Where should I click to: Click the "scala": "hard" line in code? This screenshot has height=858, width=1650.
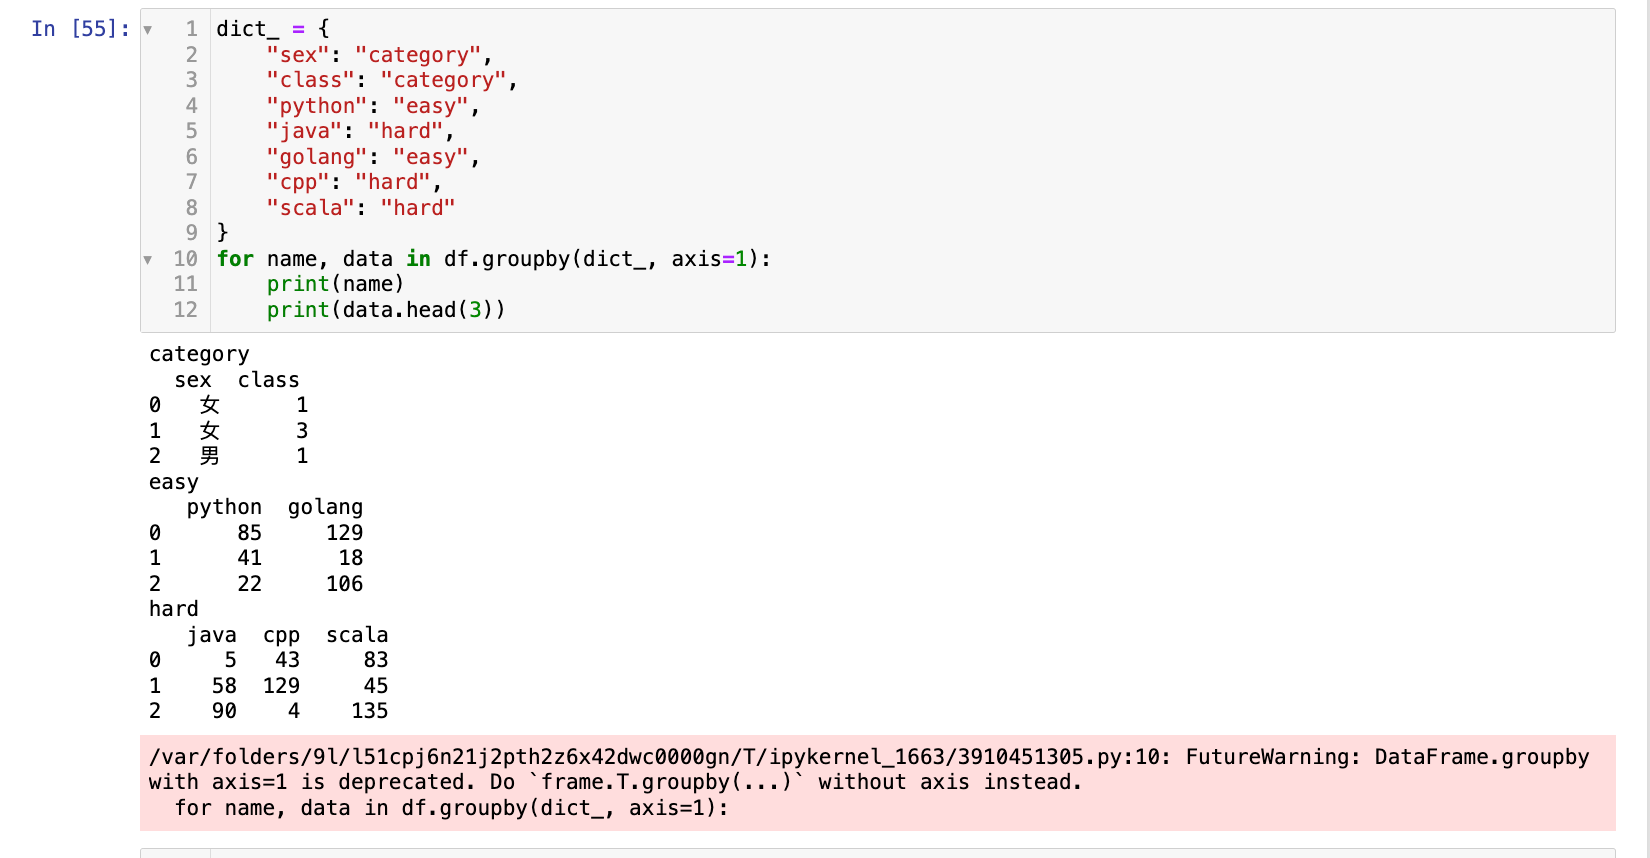pos(360,208)
